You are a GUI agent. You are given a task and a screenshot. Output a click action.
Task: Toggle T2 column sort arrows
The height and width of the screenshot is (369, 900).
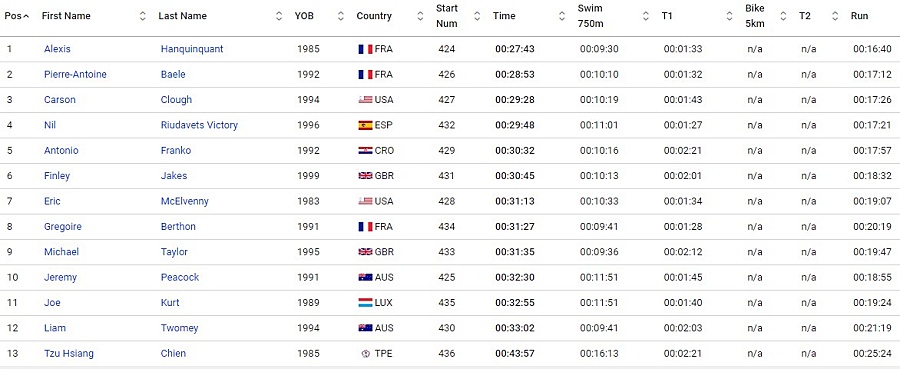coord(835,16)
